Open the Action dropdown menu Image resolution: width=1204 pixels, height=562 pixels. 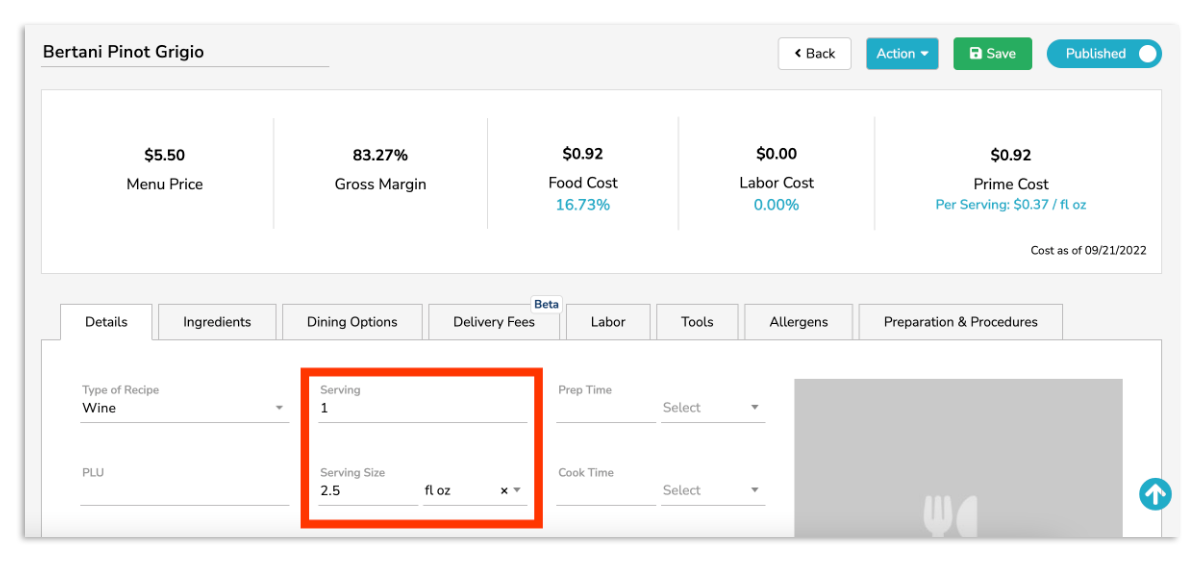(x=901, y=54)
